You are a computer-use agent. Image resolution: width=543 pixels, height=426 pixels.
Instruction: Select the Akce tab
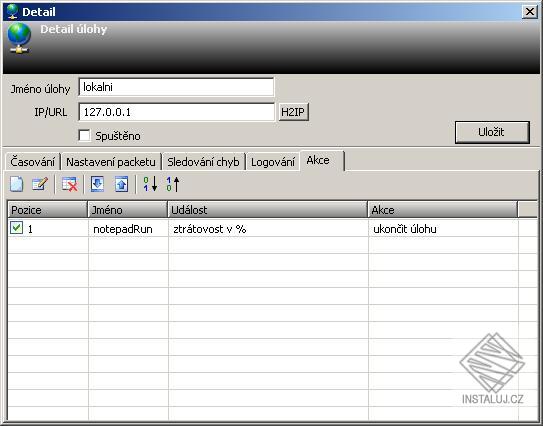[x=322, y=160]
